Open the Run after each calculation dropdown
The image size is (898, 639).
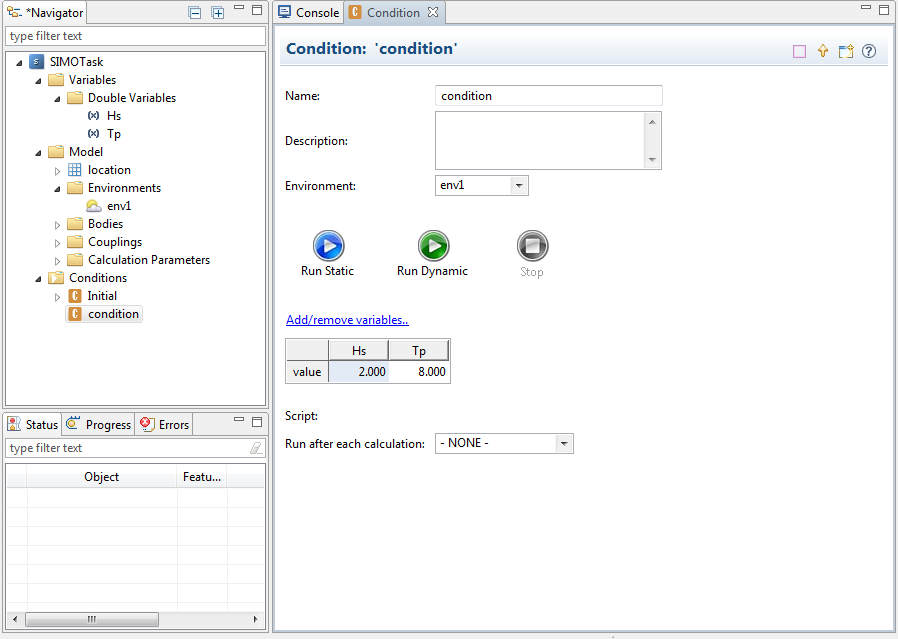pyautogui.click(x=564, y=443)
